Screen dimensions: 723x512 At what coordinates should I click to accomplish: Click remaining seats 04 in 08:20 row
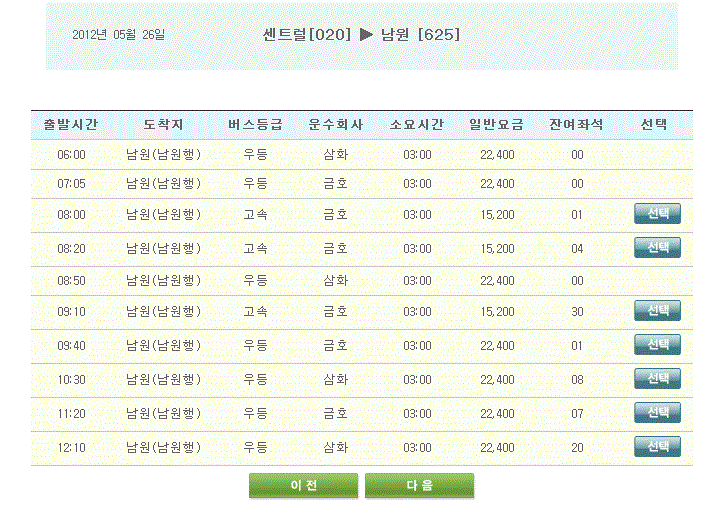(577, 249)
